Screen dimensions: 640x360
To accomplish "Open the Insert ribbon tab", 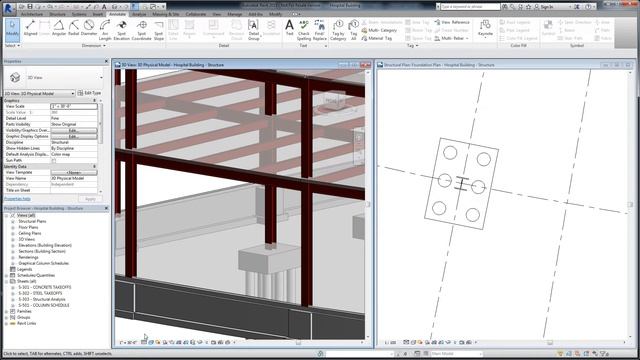I will [x=98, y=14].
